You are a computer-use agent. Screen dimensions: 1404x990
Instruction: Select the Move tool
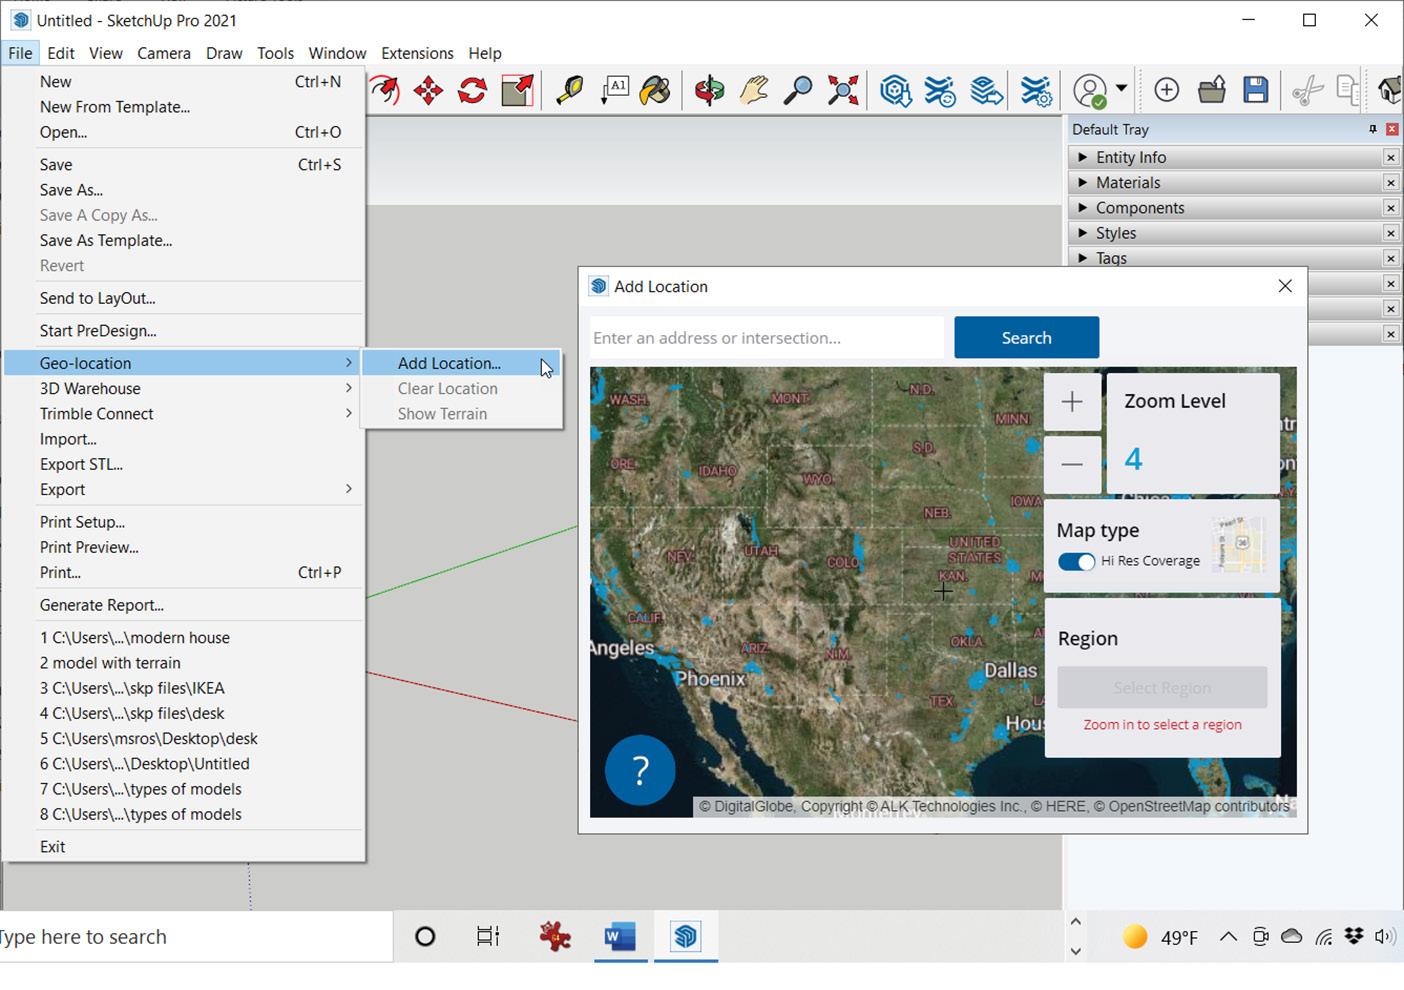(x=428, y=91)
